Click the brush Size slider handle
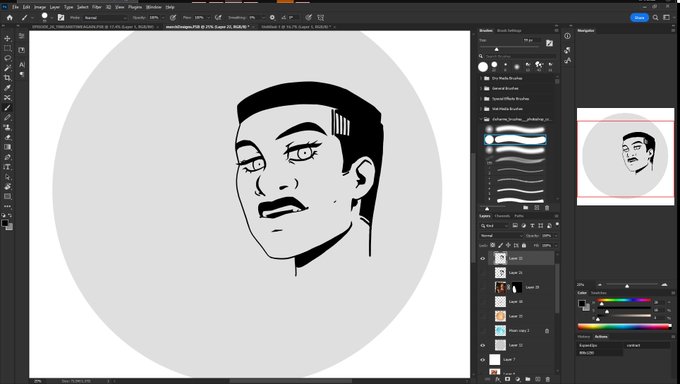This screenshot has height=384, width=680. pyautogui.click(x=497, y=49)
